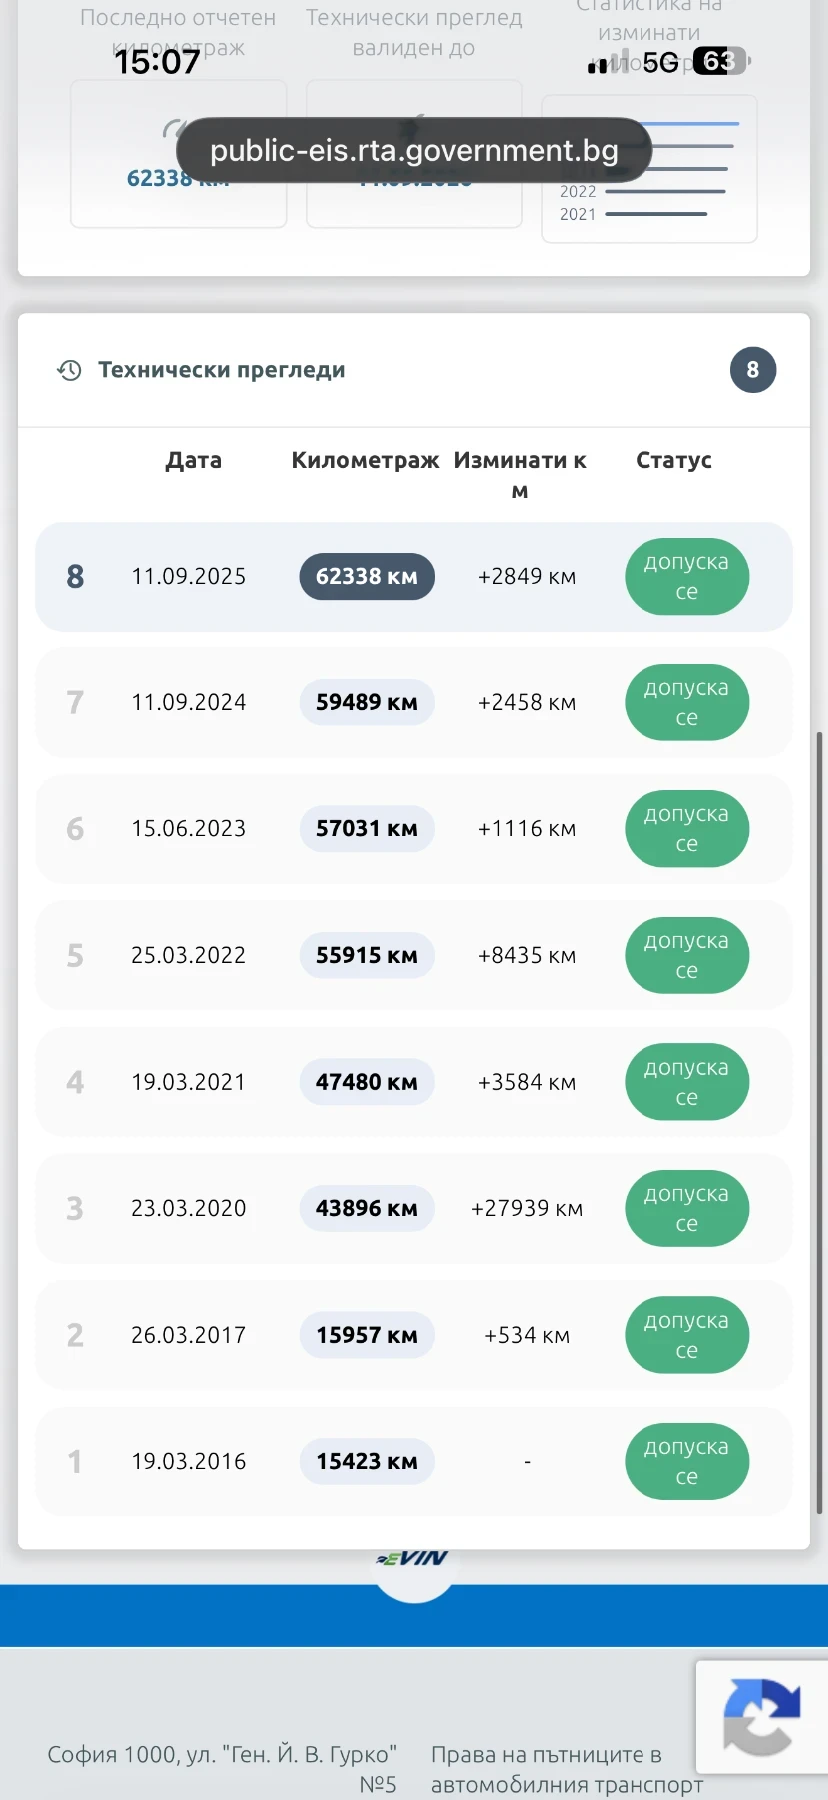Click the 15423 км mileage badge
This screenshot has height=1800, width=828.
(x=367, y=1462)
